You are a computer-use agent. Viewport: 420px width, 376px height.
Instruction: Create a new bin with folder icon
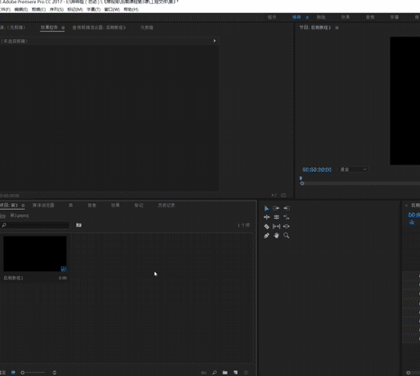tap(225, 372)
